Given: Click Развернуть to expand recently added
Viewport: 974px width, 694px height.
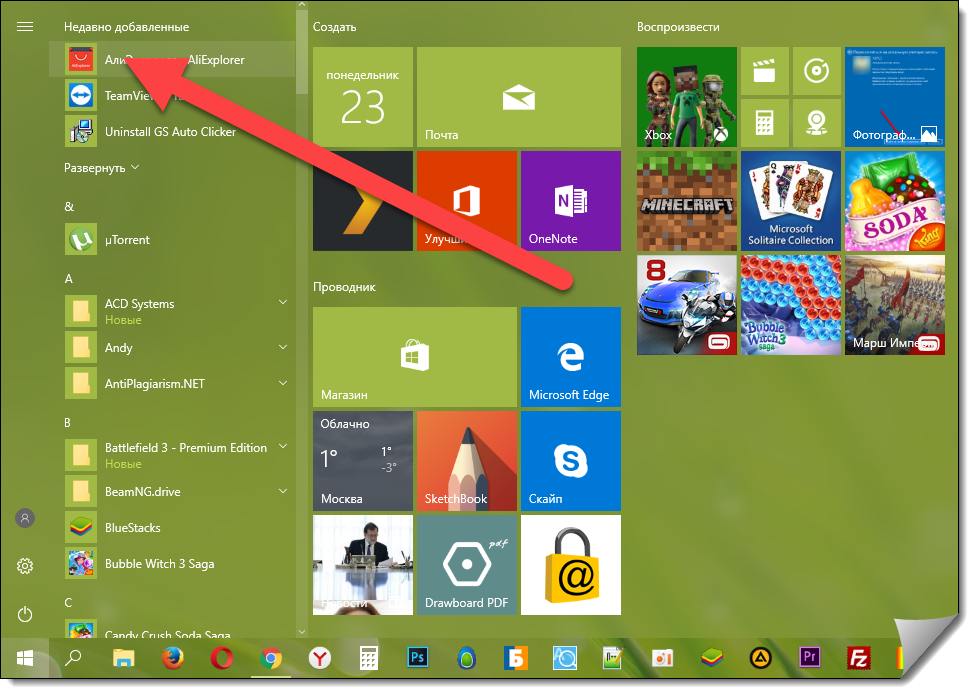Looking at the screenshot, I should point(102,168).
